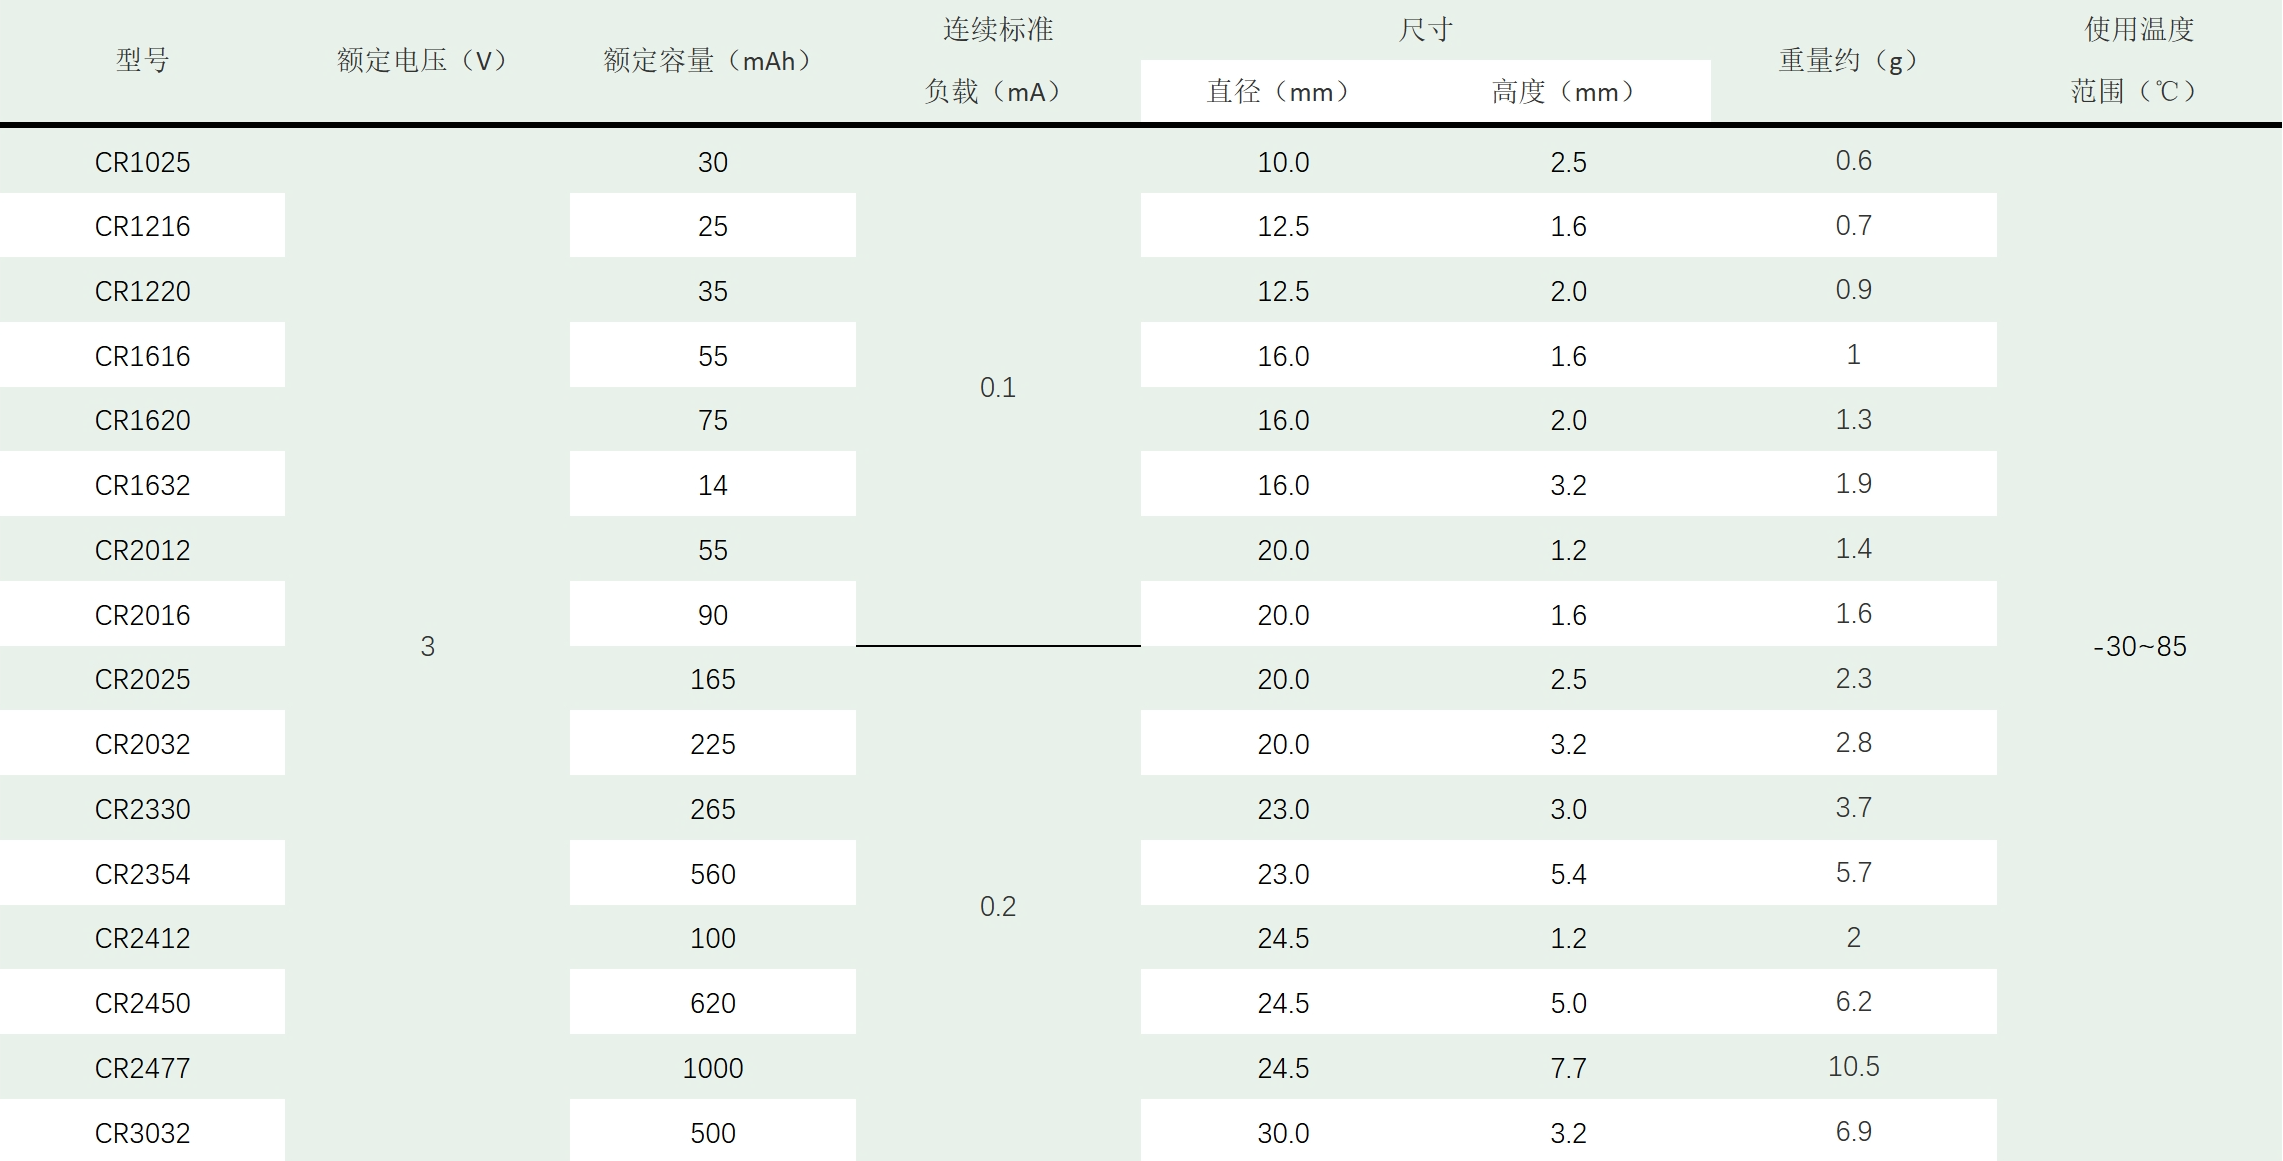Select the CR2477 model cell

pos(142,1068)
